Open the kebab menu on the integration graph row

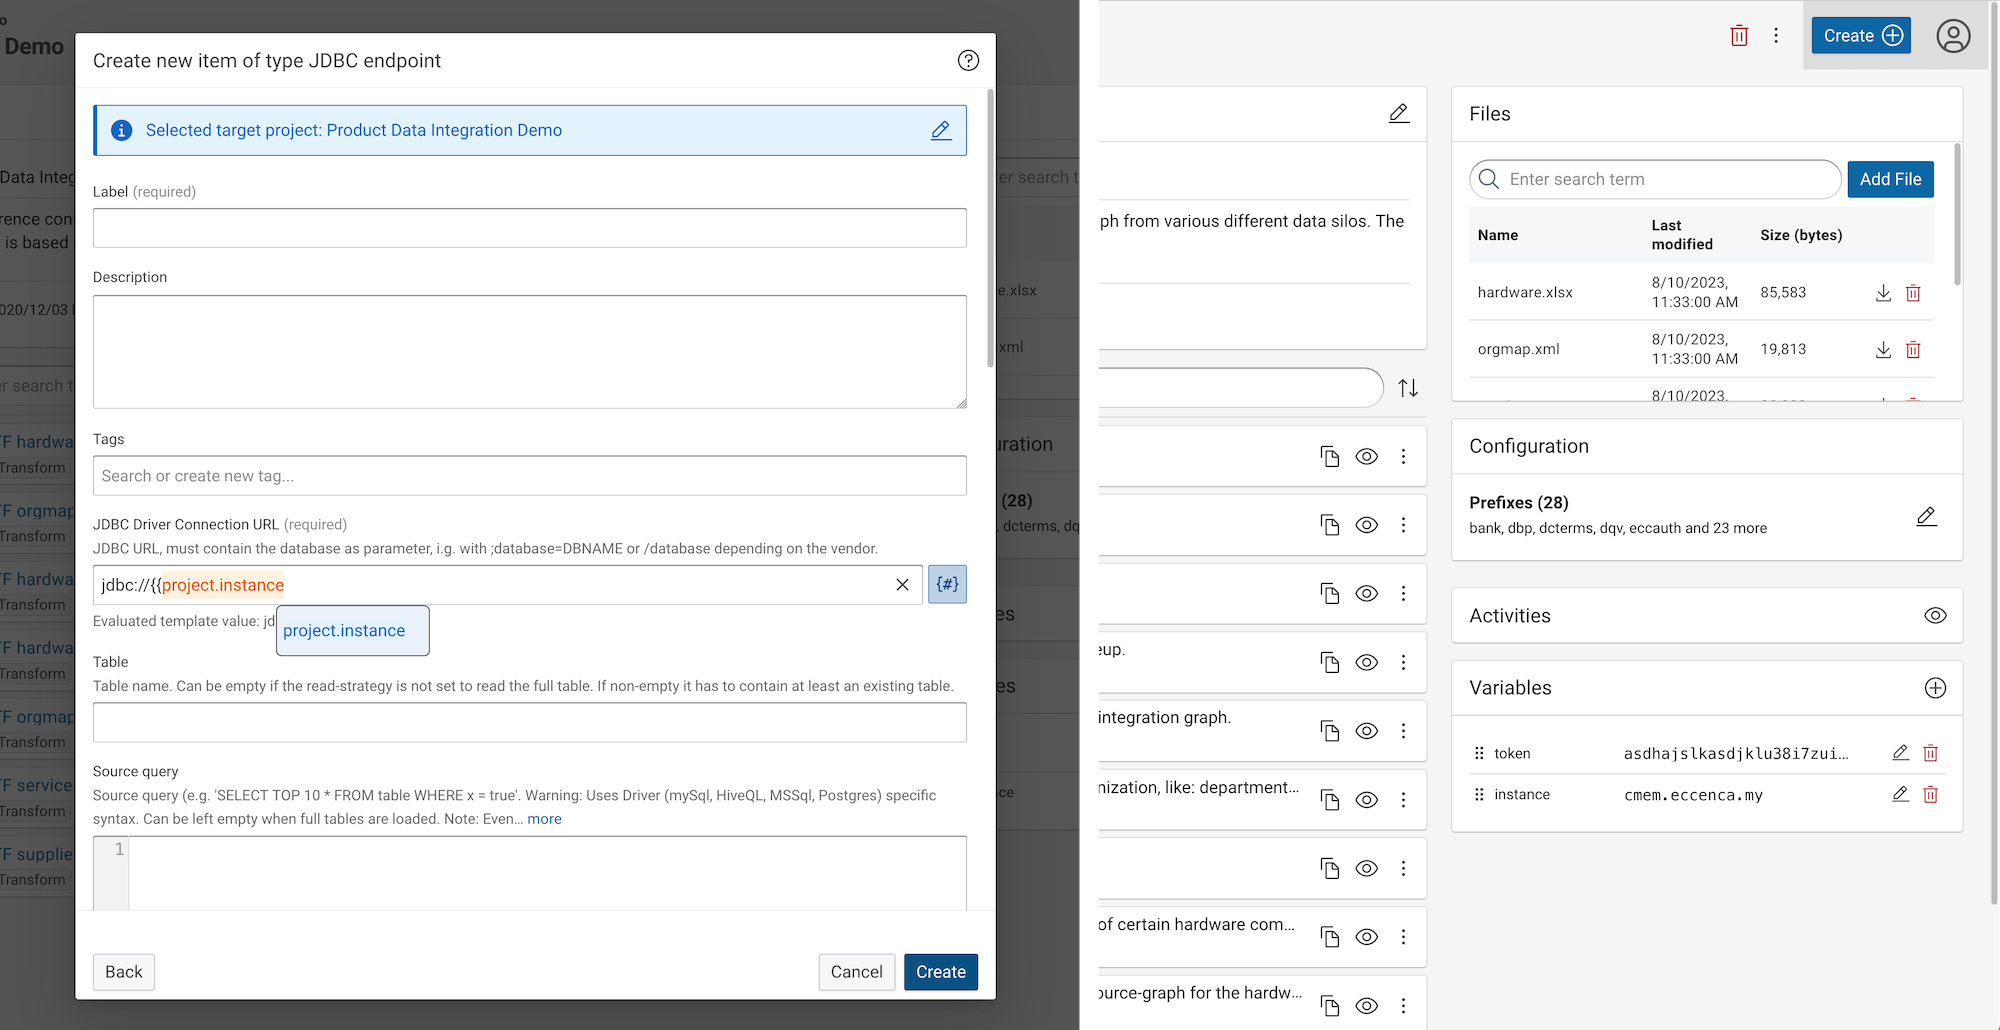(1403, 731)
